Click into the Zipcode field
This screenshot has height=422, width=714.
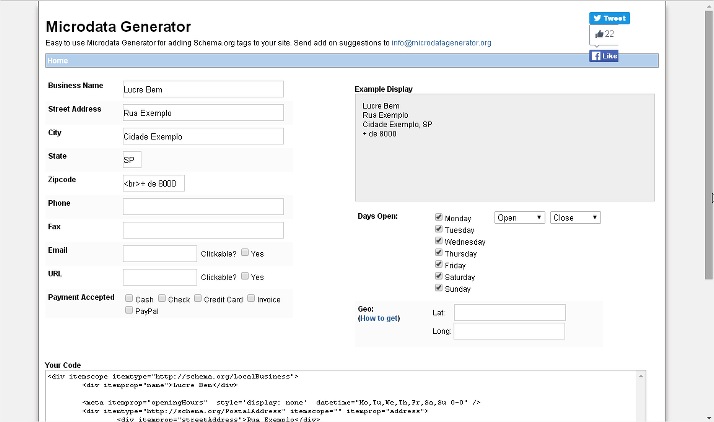154,183
